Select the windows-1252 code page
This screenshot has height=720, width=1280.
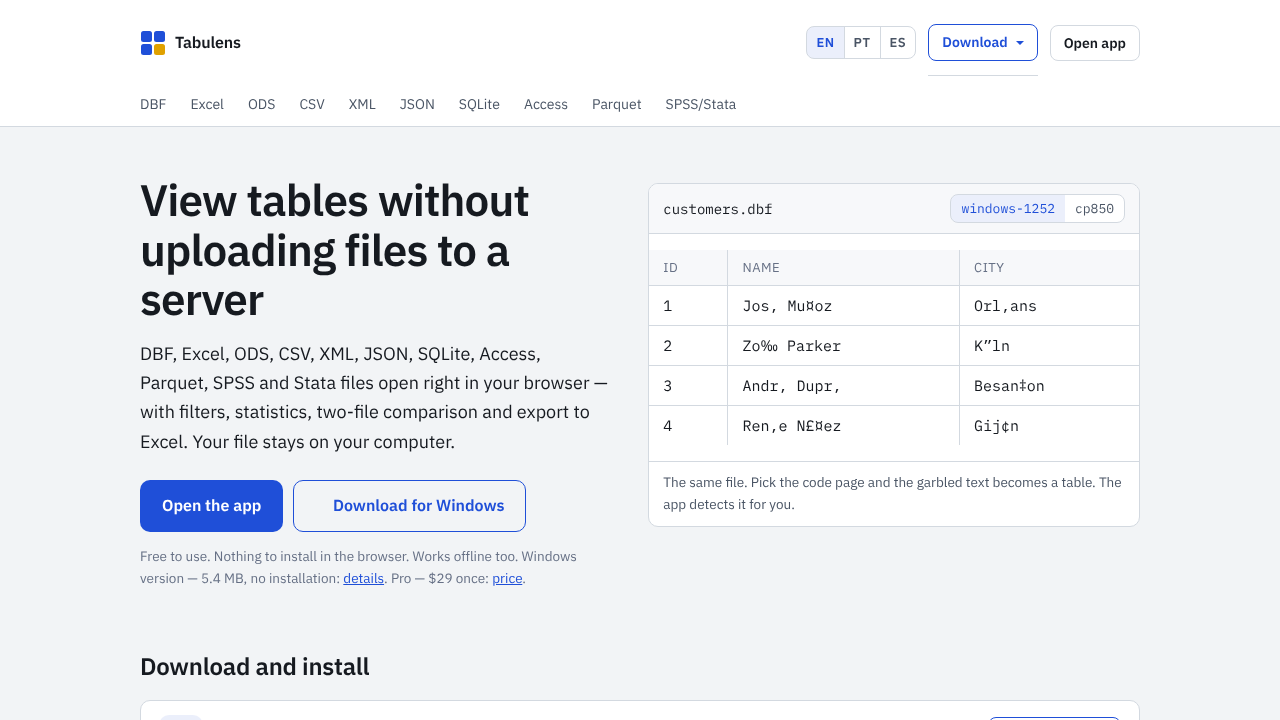tap(1008, 209)
